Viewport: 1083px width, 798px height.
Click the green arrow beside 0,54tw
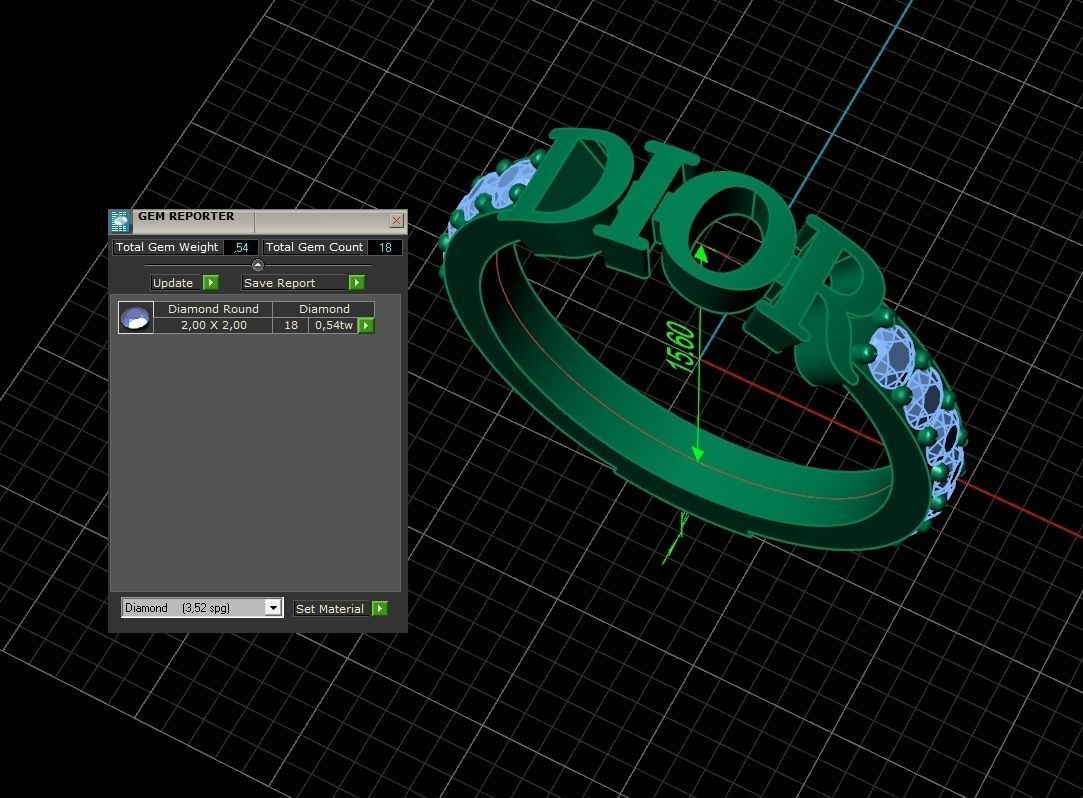coord(366,325)
